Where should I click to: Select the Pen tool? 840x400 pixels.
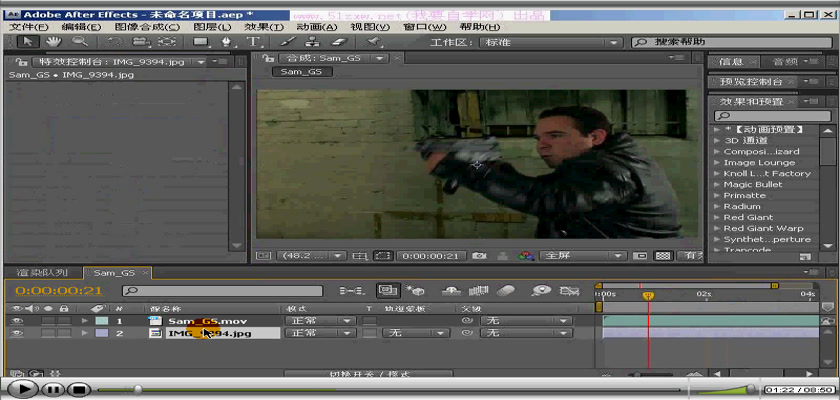click(227, 42)
